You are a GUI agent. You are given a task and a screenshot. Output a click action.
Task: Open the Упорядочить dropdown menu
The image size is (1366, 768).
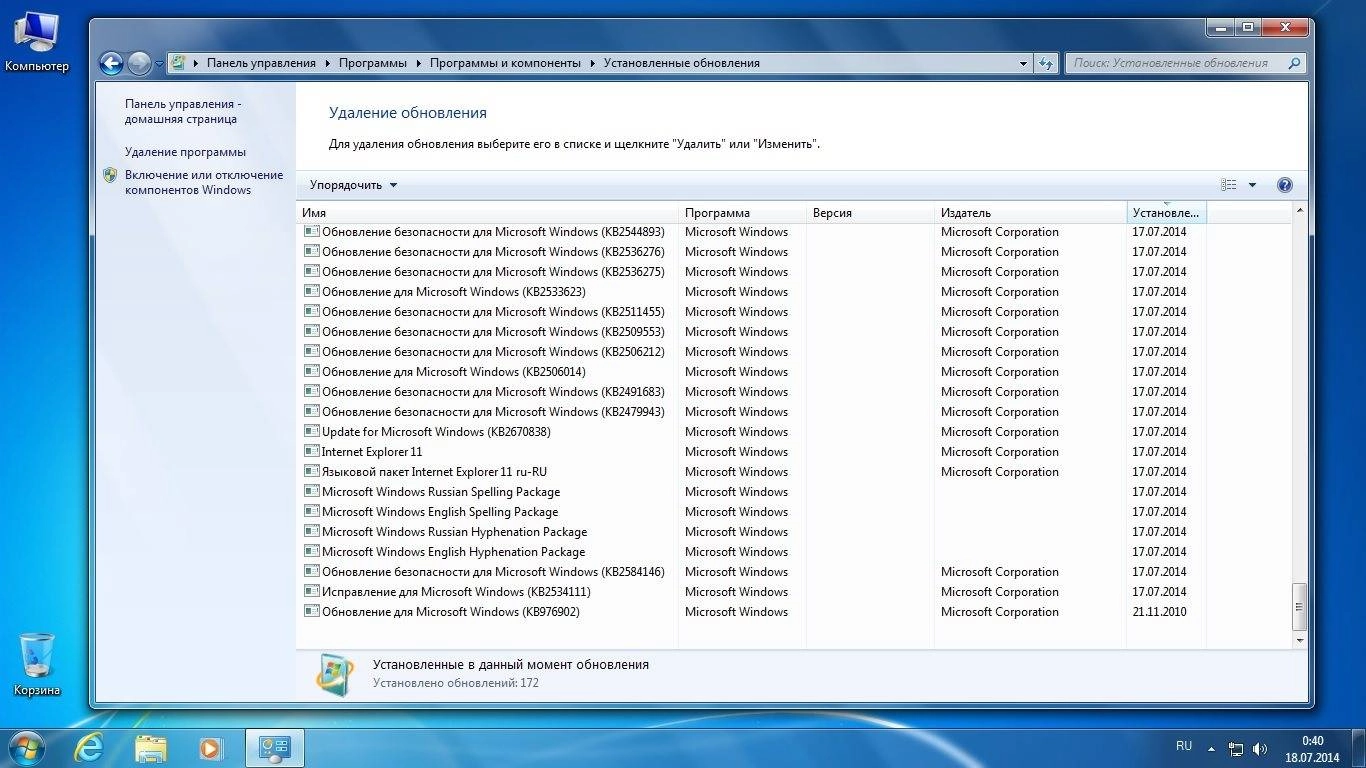tap(353, 185)
